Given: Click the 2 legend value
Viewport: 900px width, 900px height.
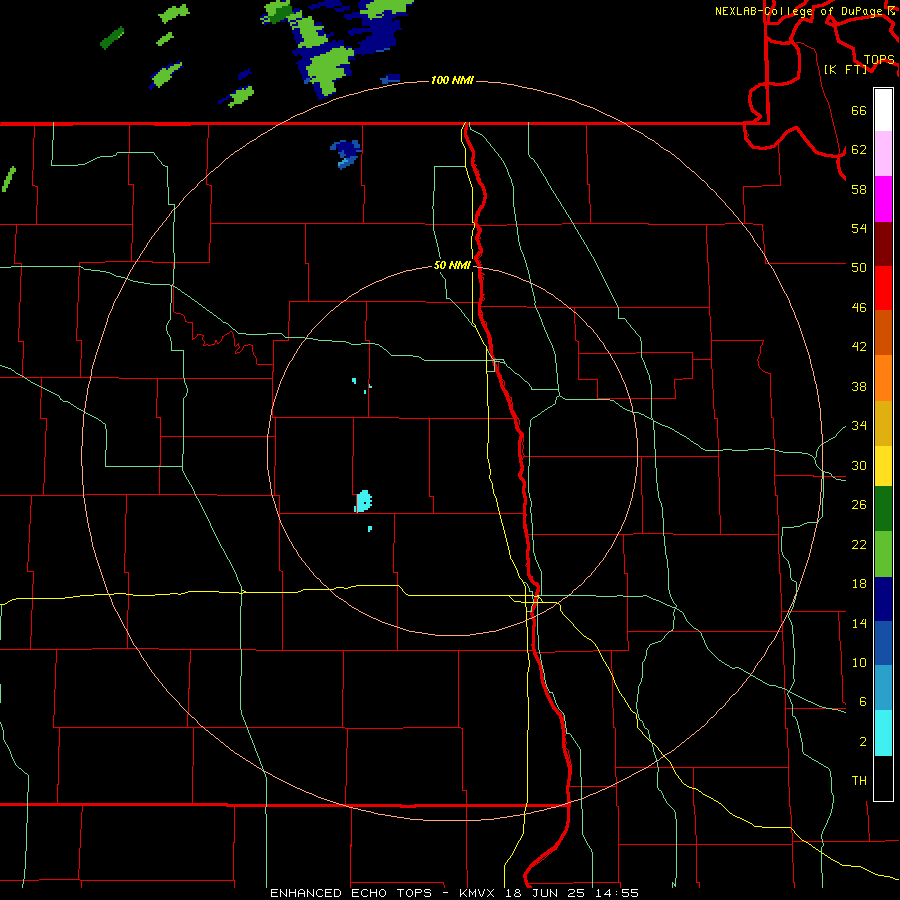Looking at the screenshot, I should [x=862, y=742].
